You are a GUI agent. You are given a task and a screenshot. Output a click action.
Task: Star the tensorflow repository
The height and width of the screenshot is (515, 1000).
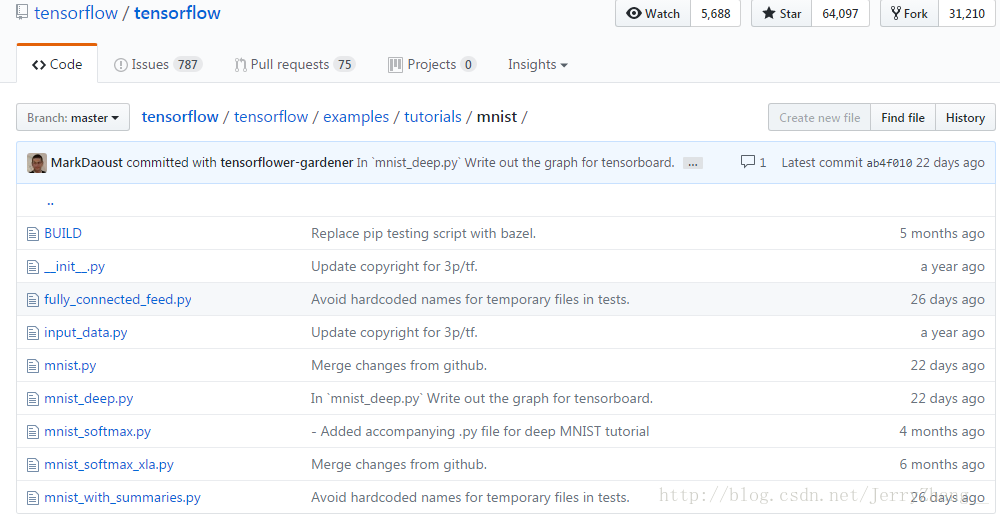[x=781, y=13]
